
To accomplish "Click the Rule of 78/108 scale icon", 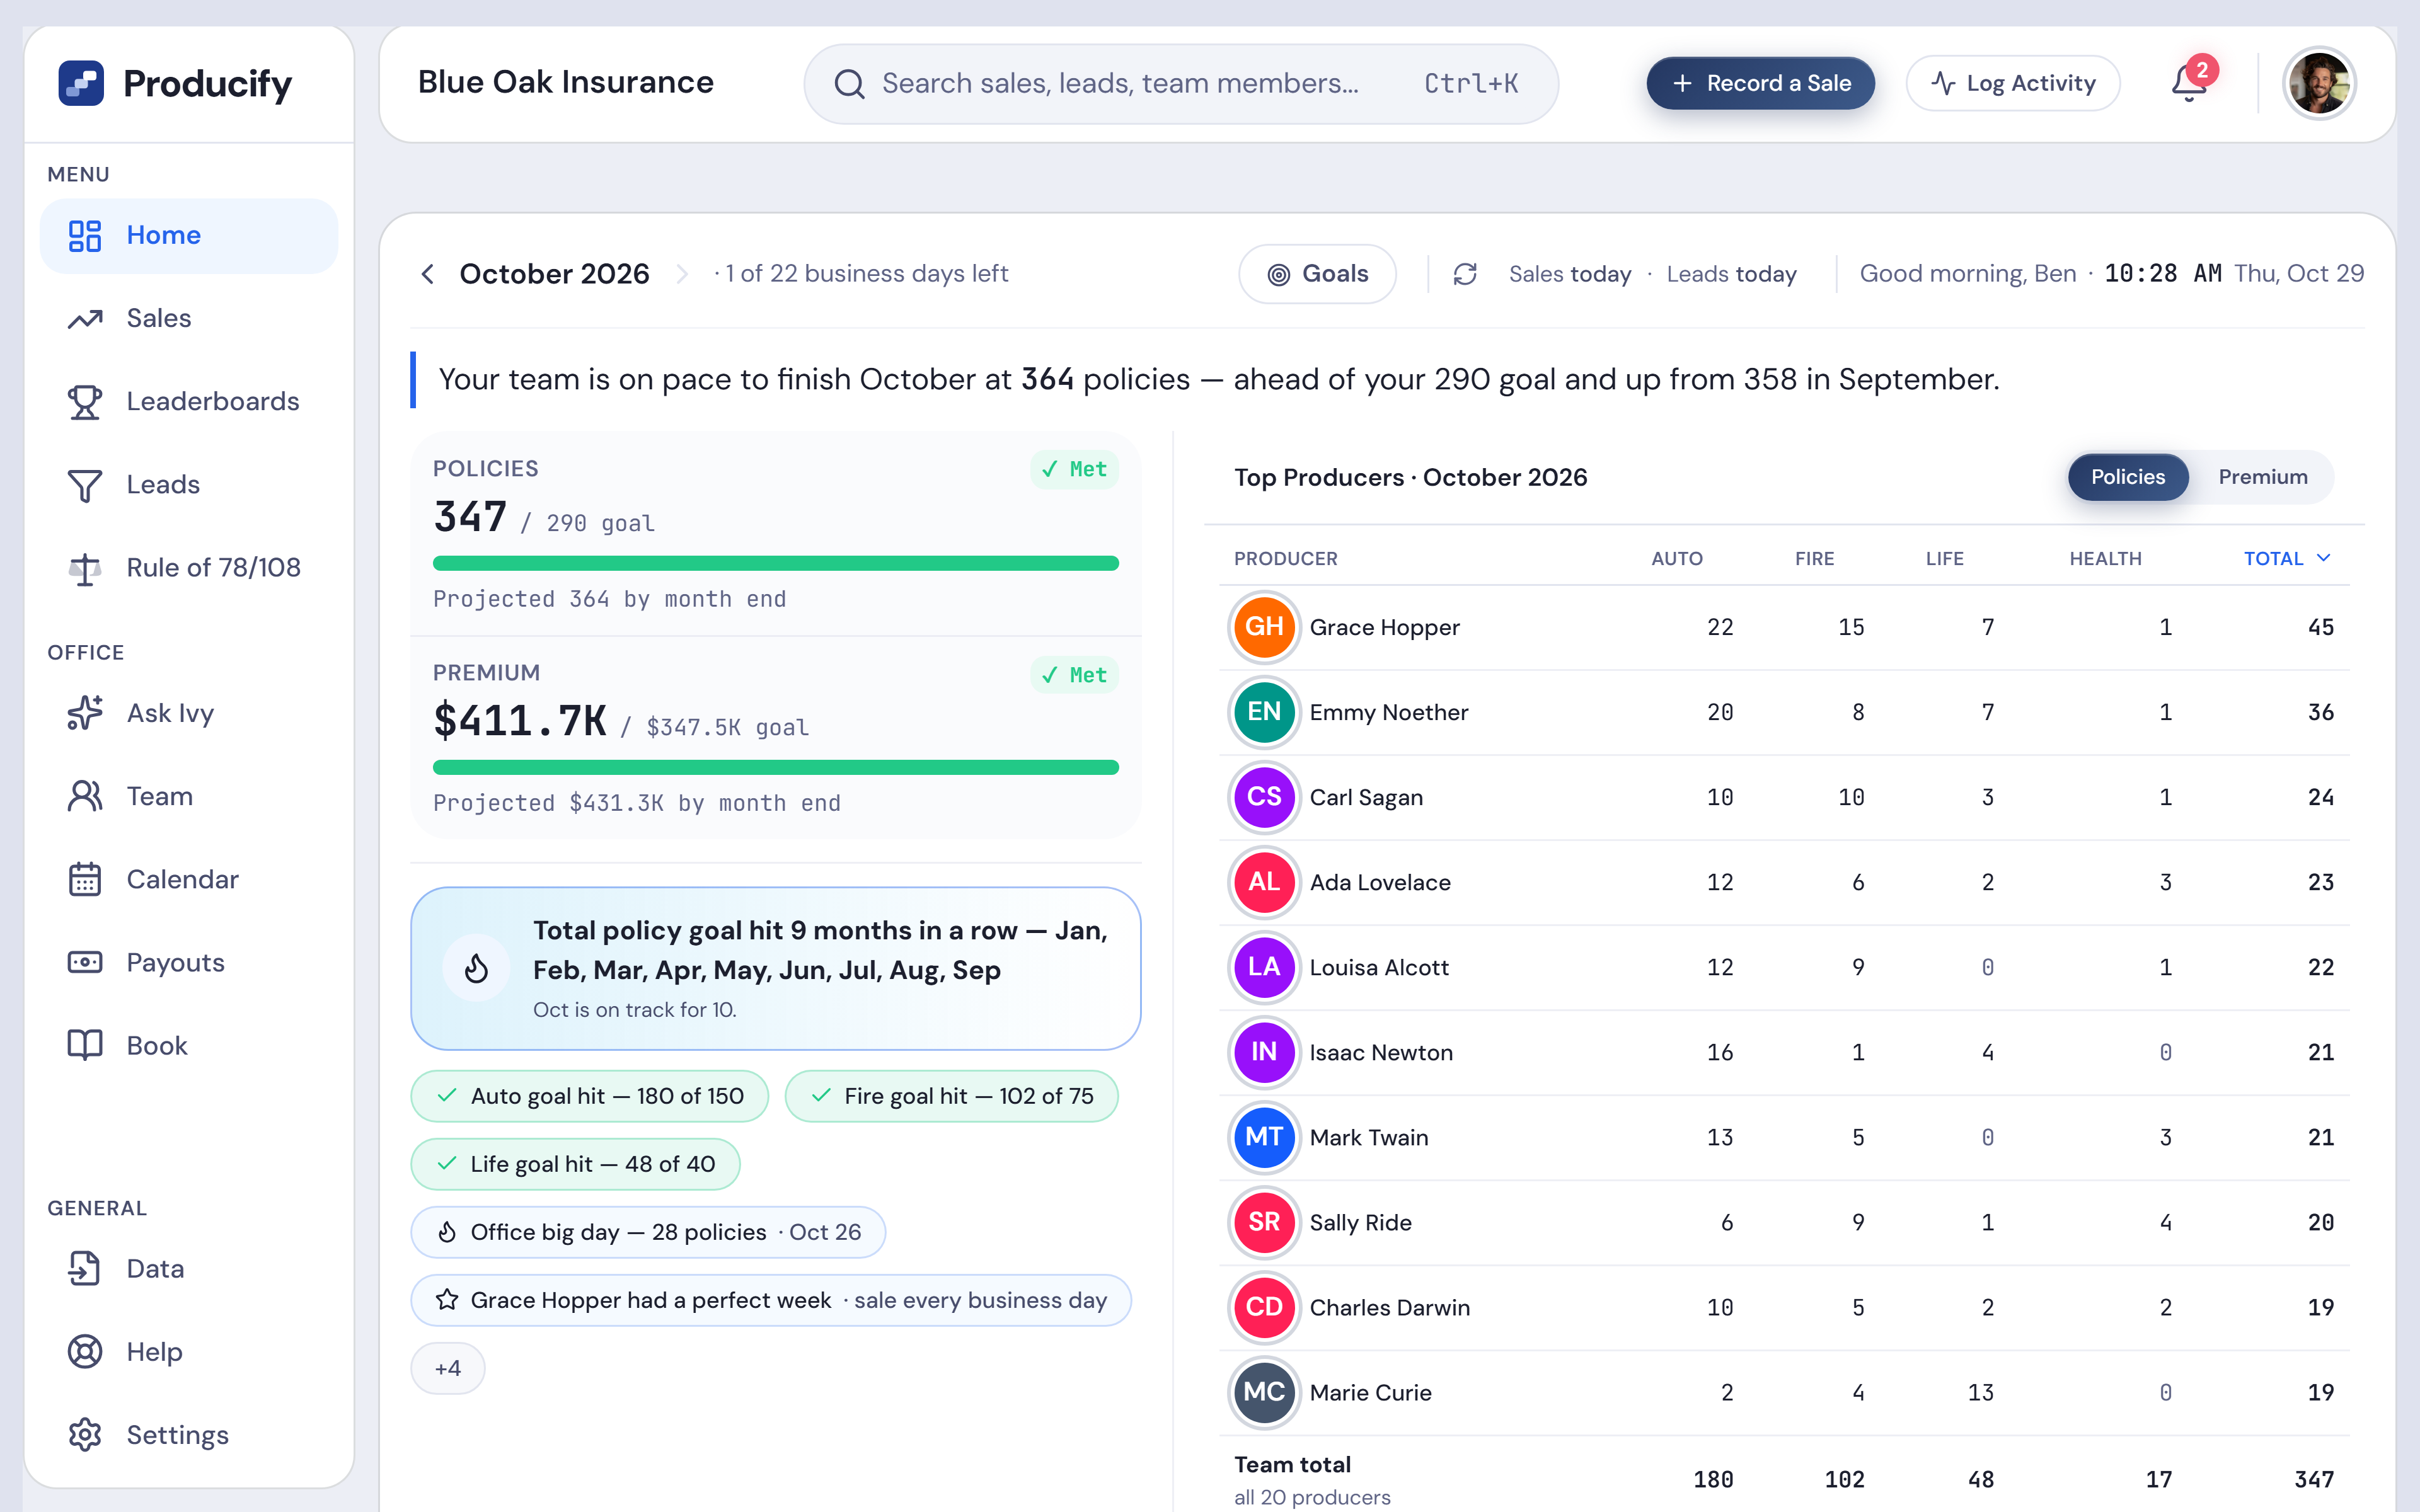I will (x=85, y=568).
